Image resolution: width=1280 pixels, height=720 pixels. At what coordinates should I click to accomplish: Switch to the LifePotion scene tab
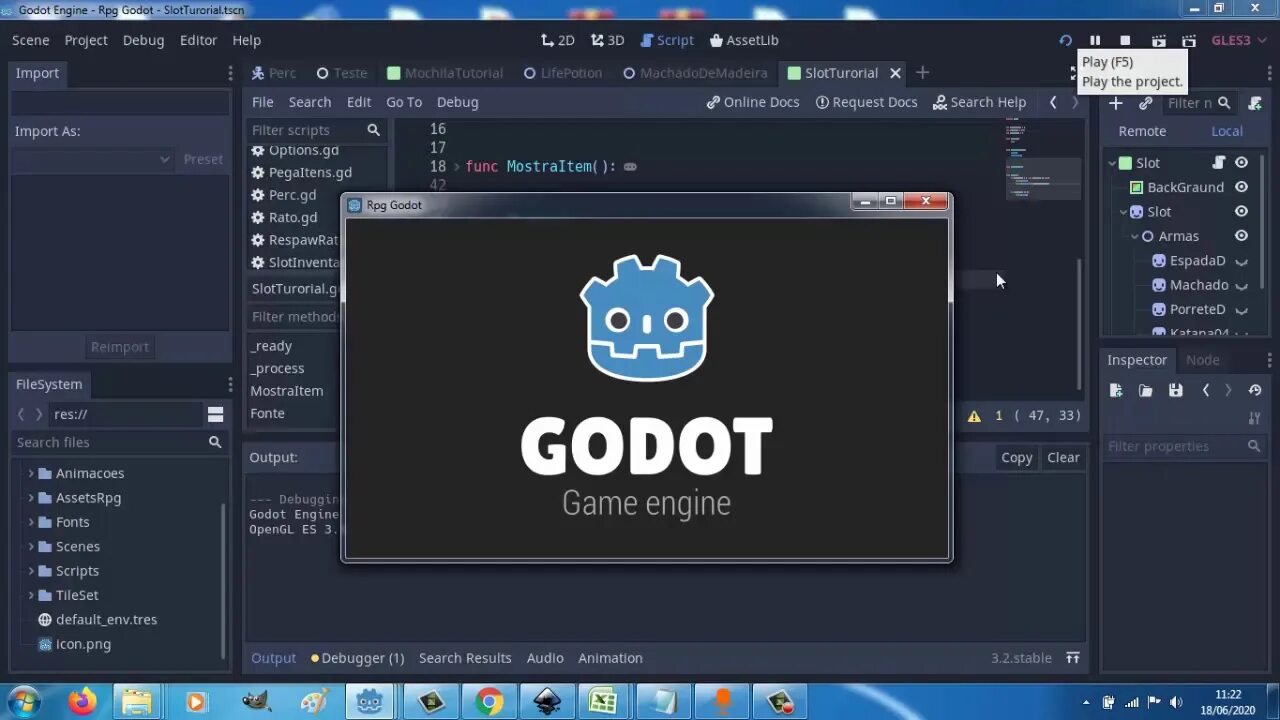coord(562,73)
